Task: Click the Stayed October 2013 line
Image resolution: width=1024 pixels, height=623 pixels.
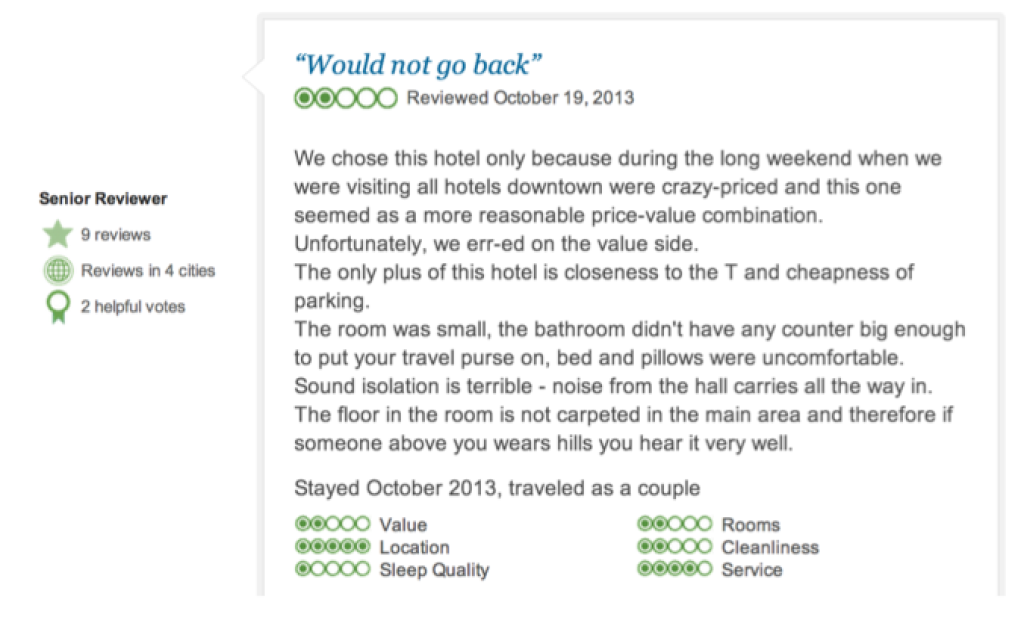Action: pos(497,488)
